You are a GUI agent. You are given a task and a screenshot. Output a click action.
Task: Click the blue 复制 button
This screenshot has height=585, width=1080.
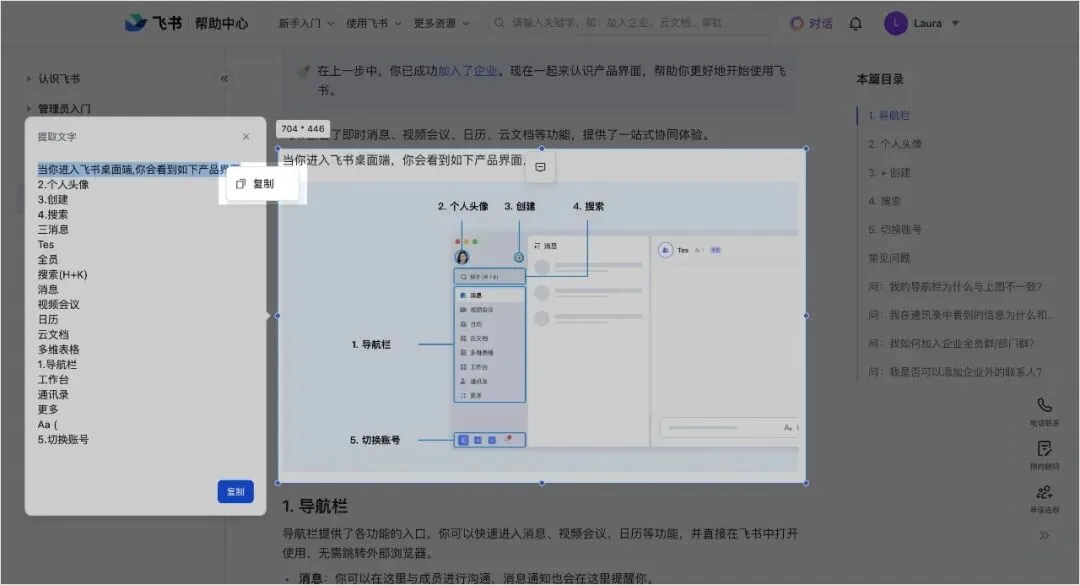point(236,491)
